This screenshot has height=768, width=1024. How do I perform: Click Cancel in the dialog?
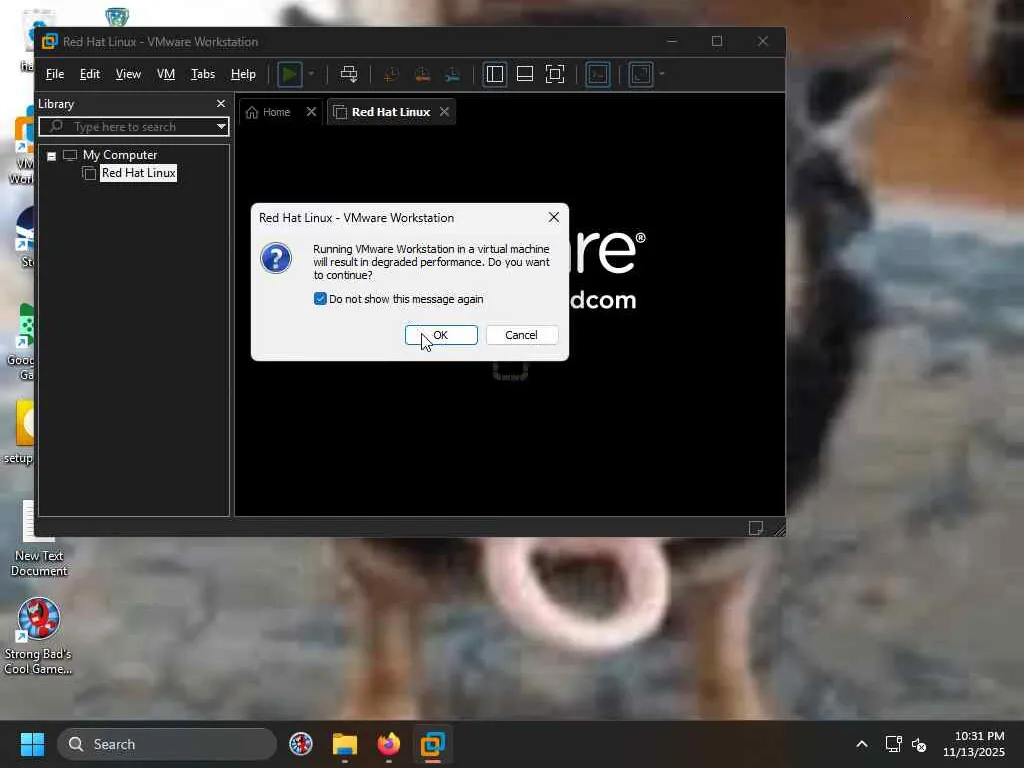522,335
